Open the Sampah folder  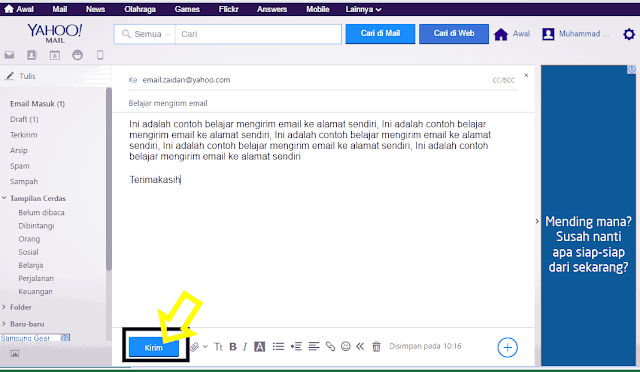click(x=24, y=181)
